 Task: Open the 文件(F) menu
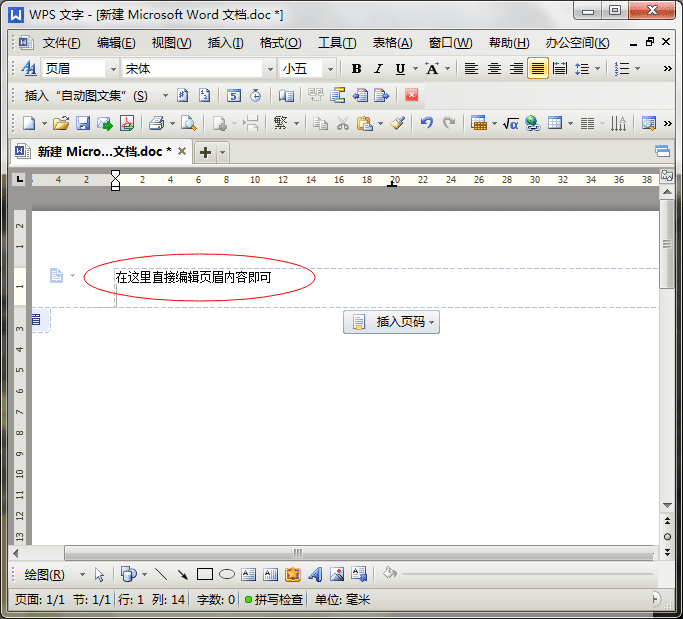coord(61,43)
